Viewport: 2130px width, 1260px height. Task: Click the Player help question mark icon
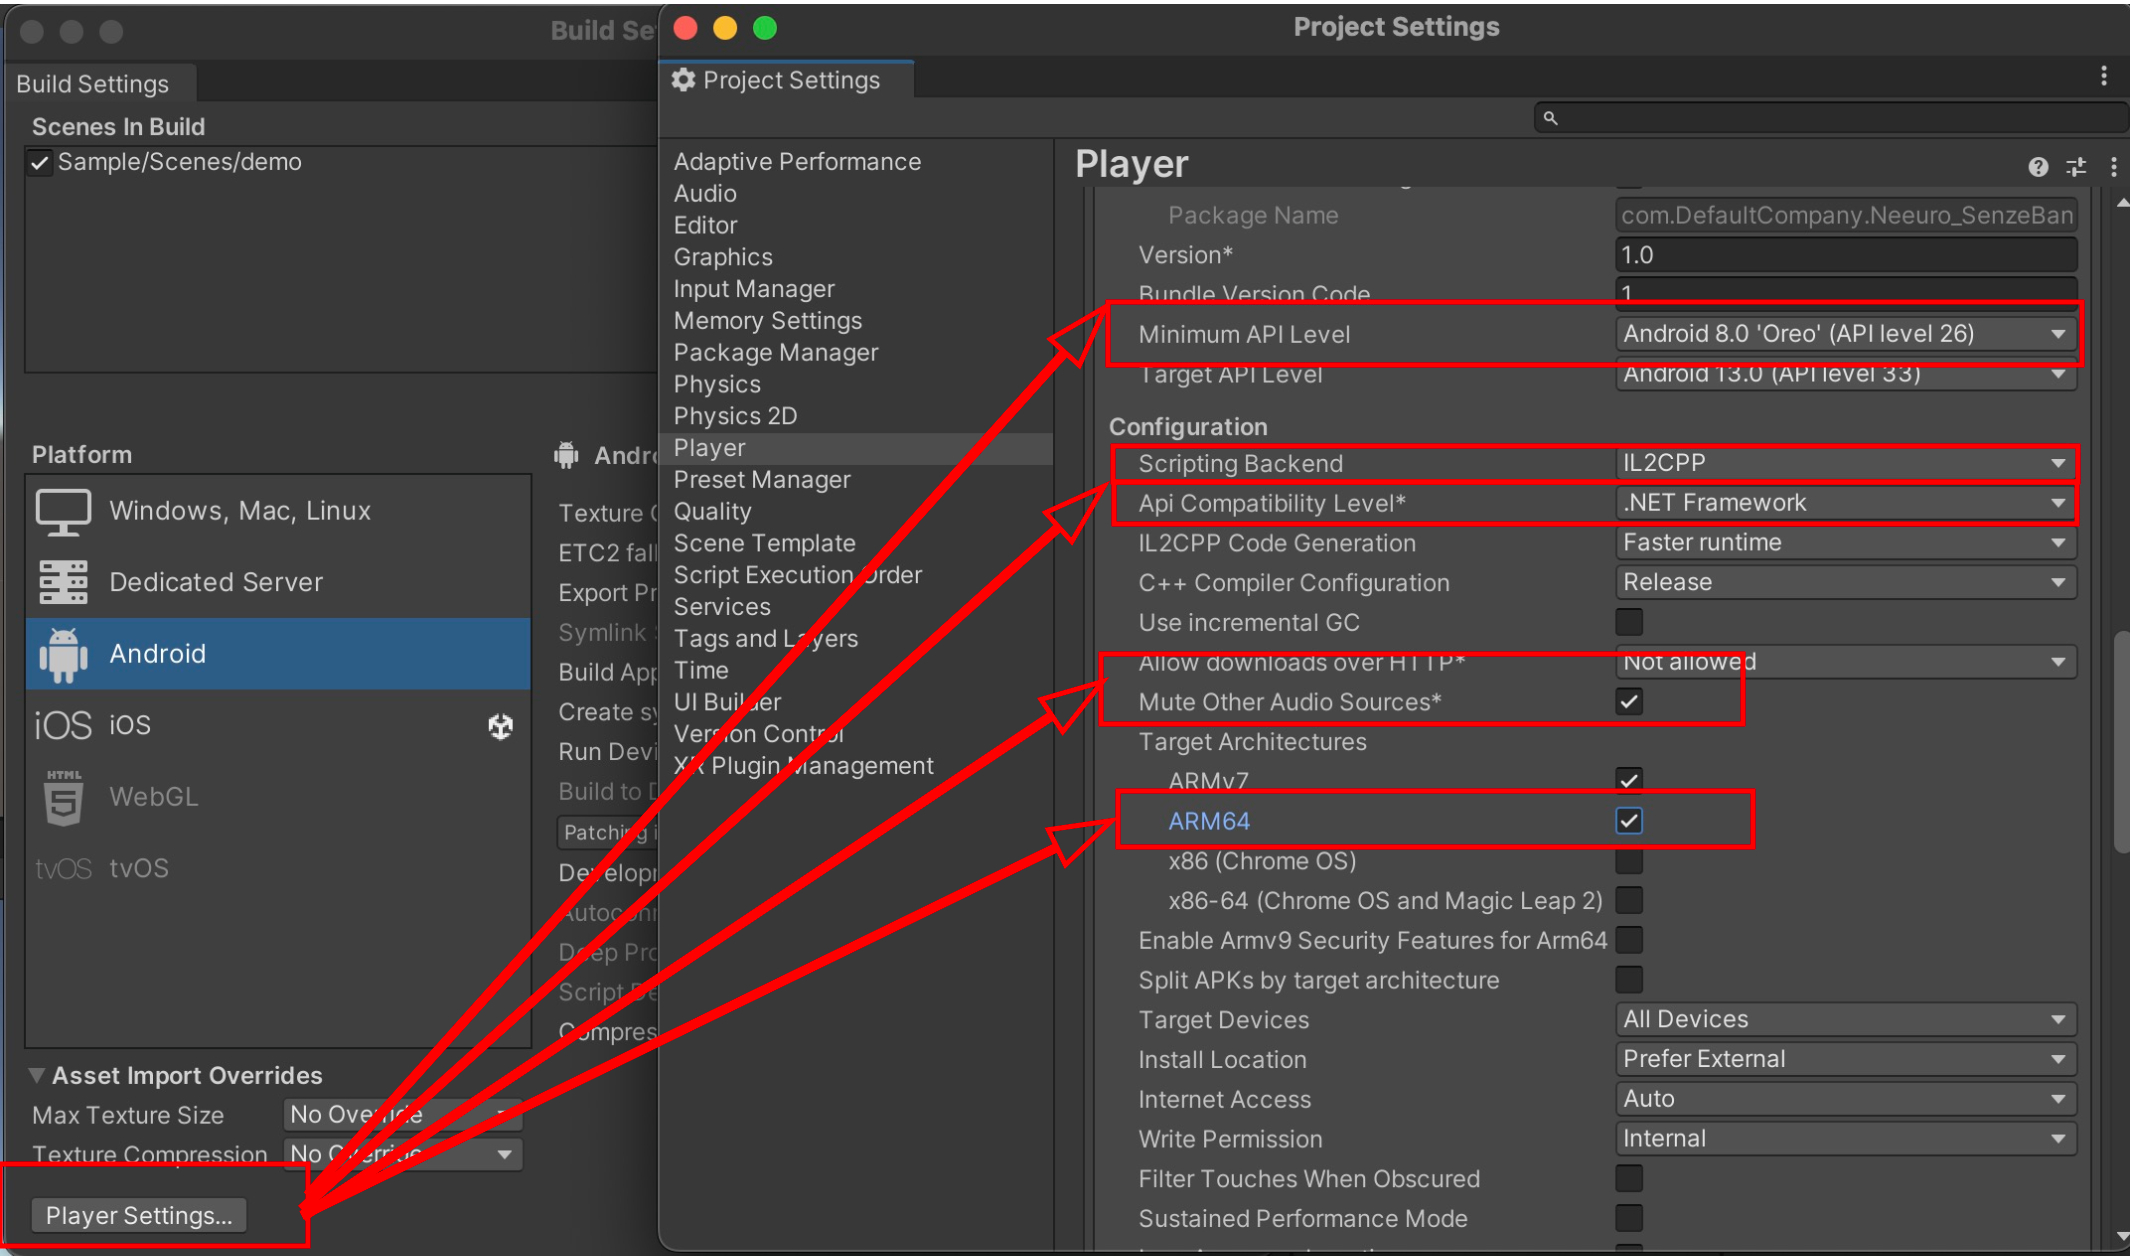pyautogui.click(x=2037, y=167)
